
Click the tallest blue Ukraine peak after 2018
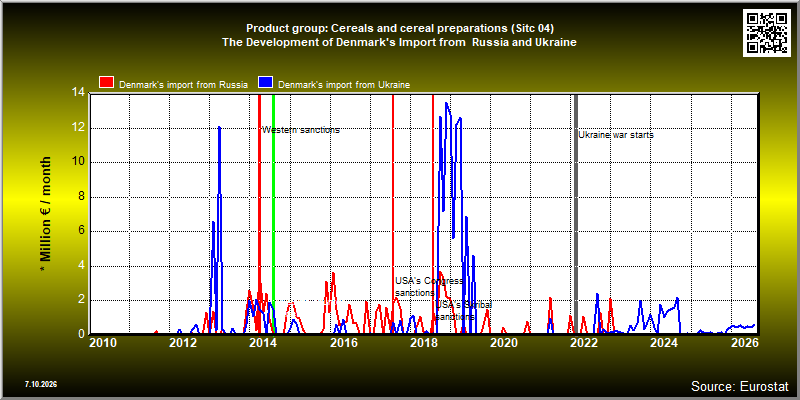446,104
